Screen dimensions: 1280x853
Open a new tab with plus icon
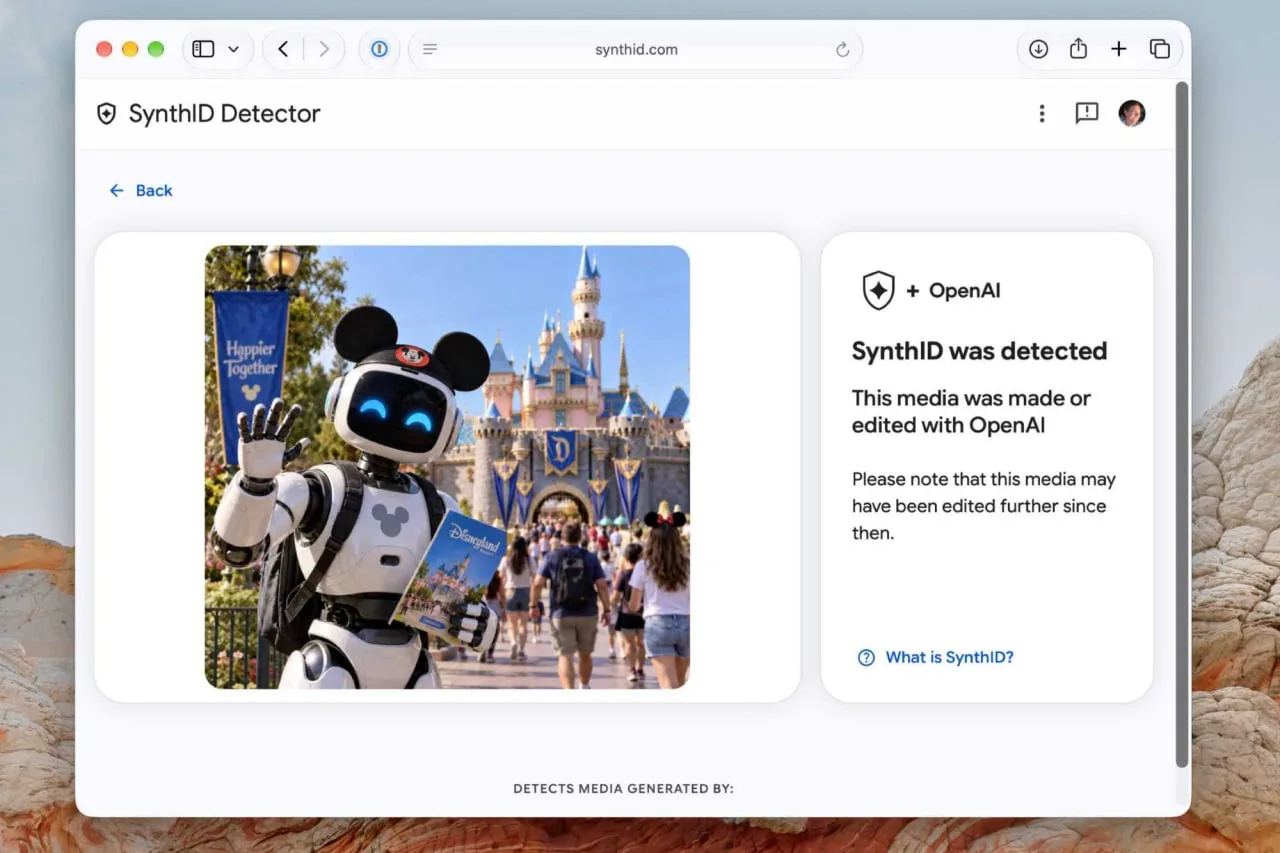pyautogui.click(x=1119, y=49)
